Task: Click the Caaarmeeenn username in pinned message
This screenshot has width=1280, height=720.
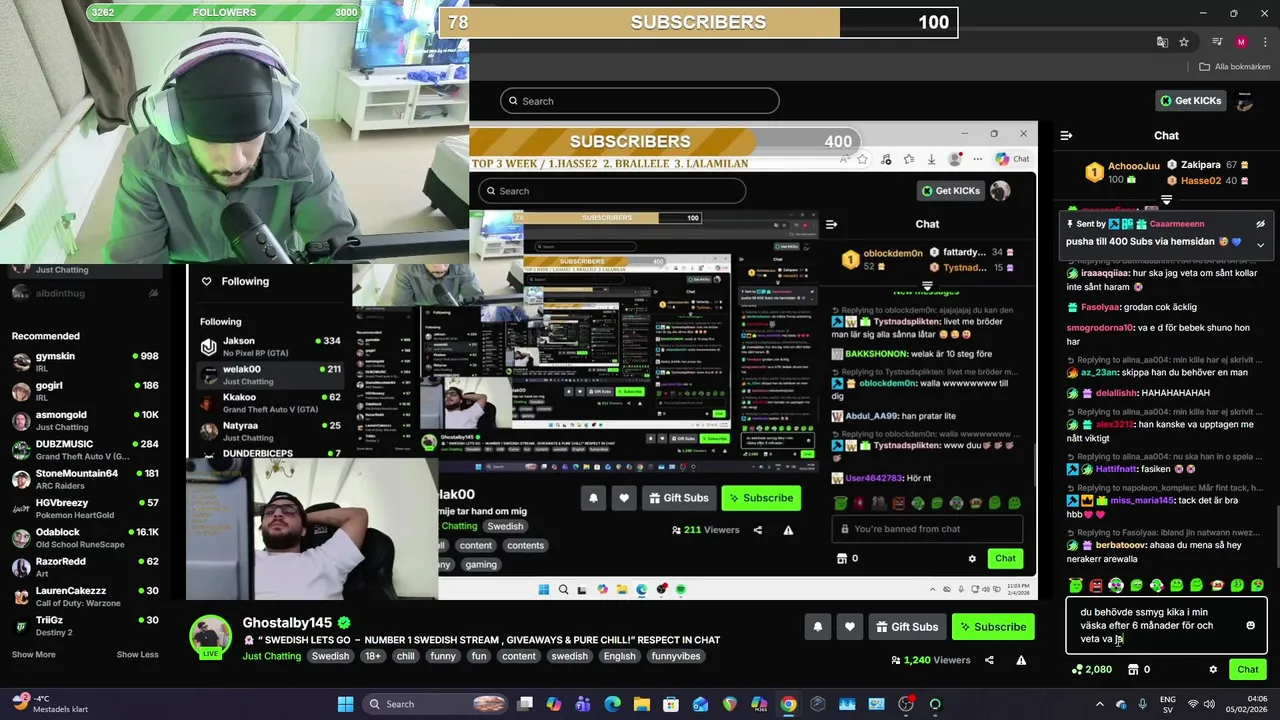Action: pyautogui.click(x=1177, y=224)
